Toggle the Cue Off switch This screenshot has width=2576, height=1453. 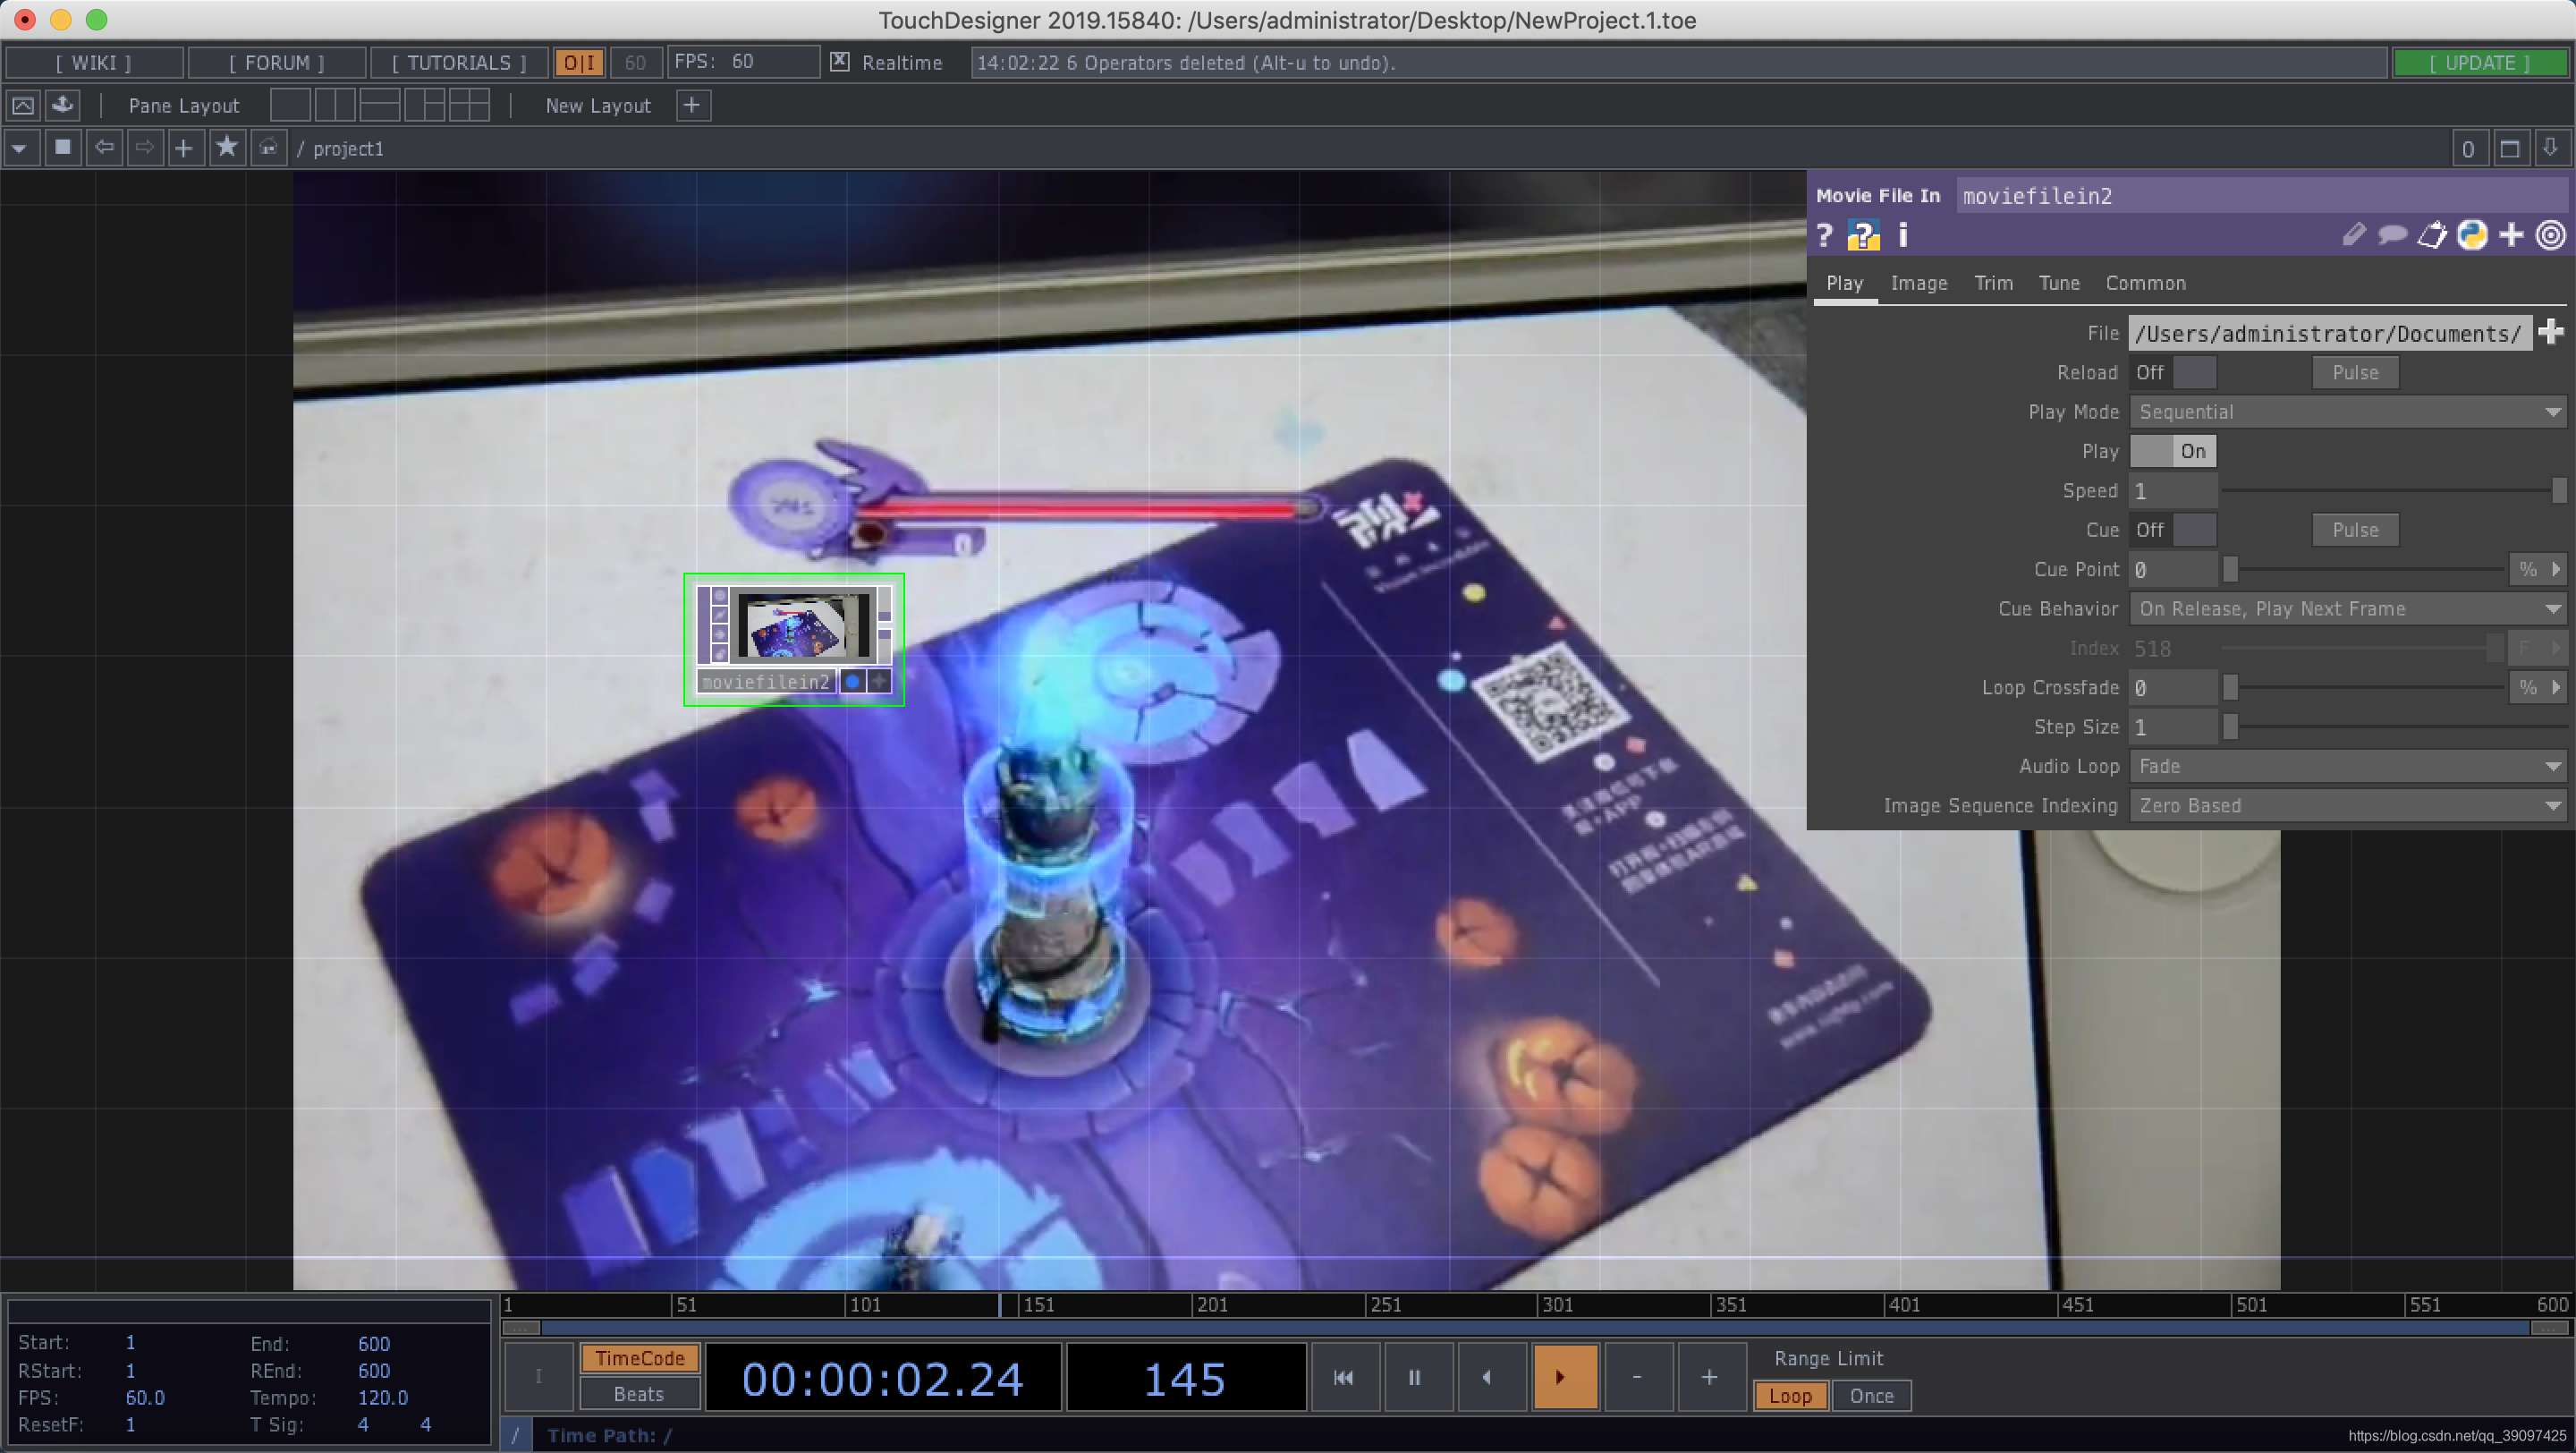pos(2173,530)
